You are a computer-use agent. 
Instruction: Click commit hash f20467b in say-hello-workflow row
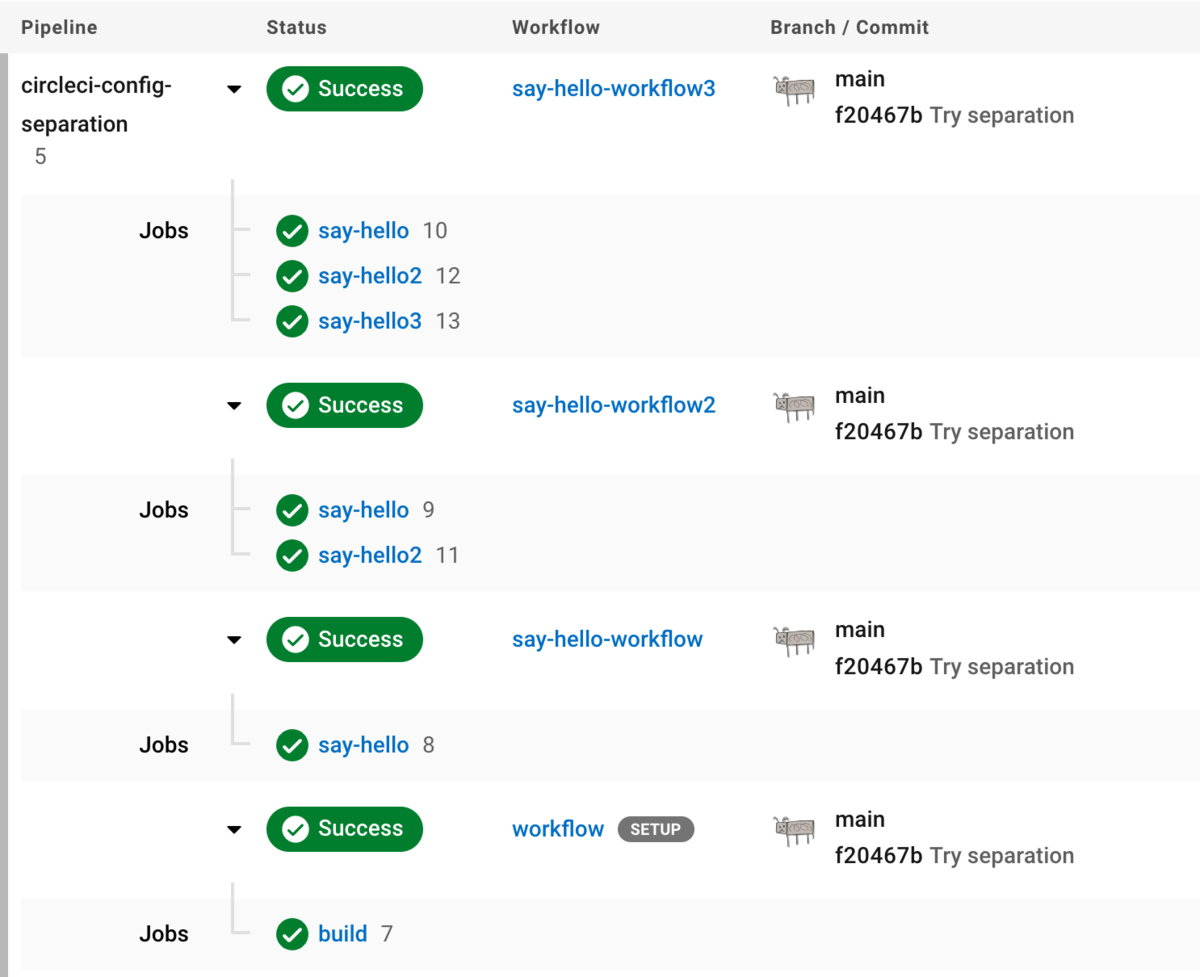878,667
